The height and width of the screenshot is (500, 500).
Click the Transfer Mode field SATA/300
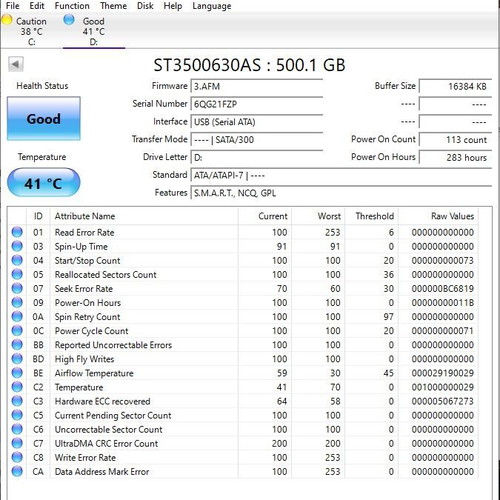click(257, 139)
